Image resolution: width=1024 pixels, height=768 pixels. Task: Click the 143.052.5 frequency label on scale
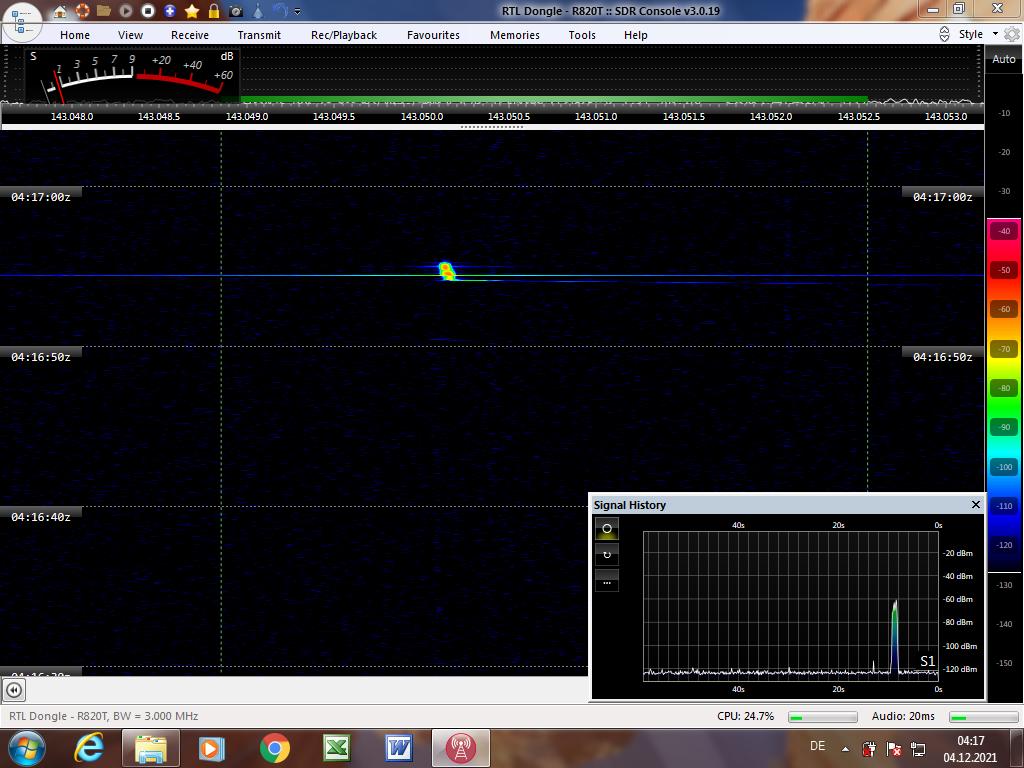pyautogui.click(x=859, y=116)
